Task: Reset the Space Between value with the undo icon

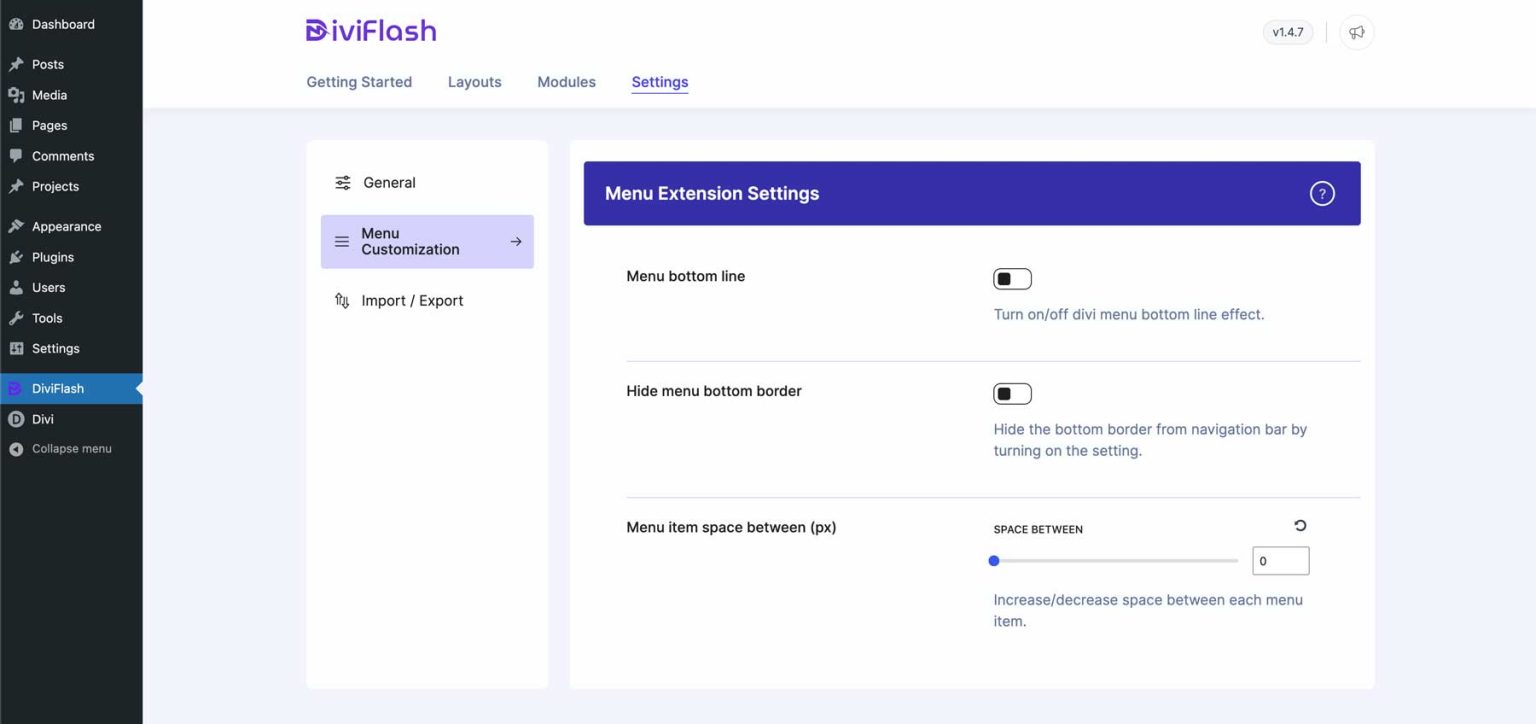Action: coord(1298,525)
